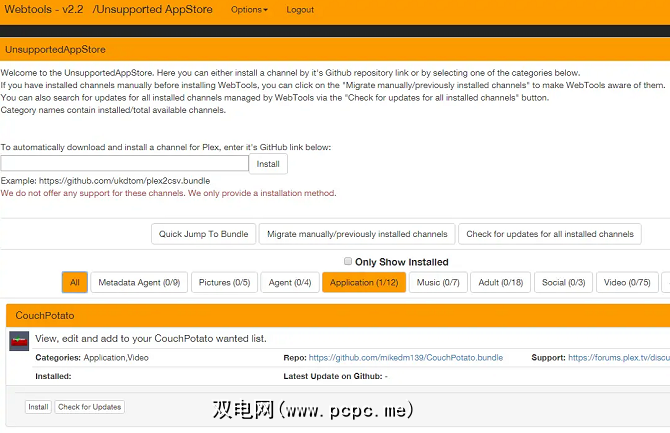Click the 'We do not offer any support' warning
The image size is (670, 433).
pos(168,193)
